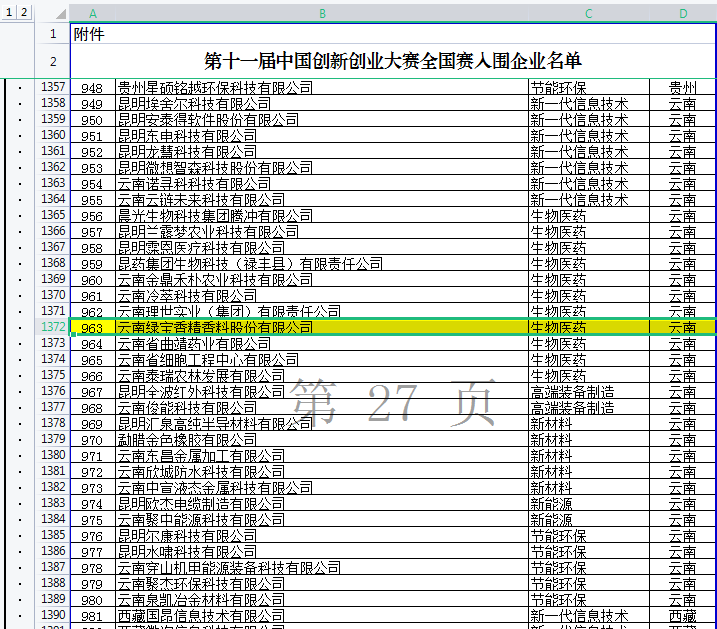Screen dimensions: 717x629
Task: Click cell 昆明霖恩医疗科技有限公司
Action: point(322,247)
